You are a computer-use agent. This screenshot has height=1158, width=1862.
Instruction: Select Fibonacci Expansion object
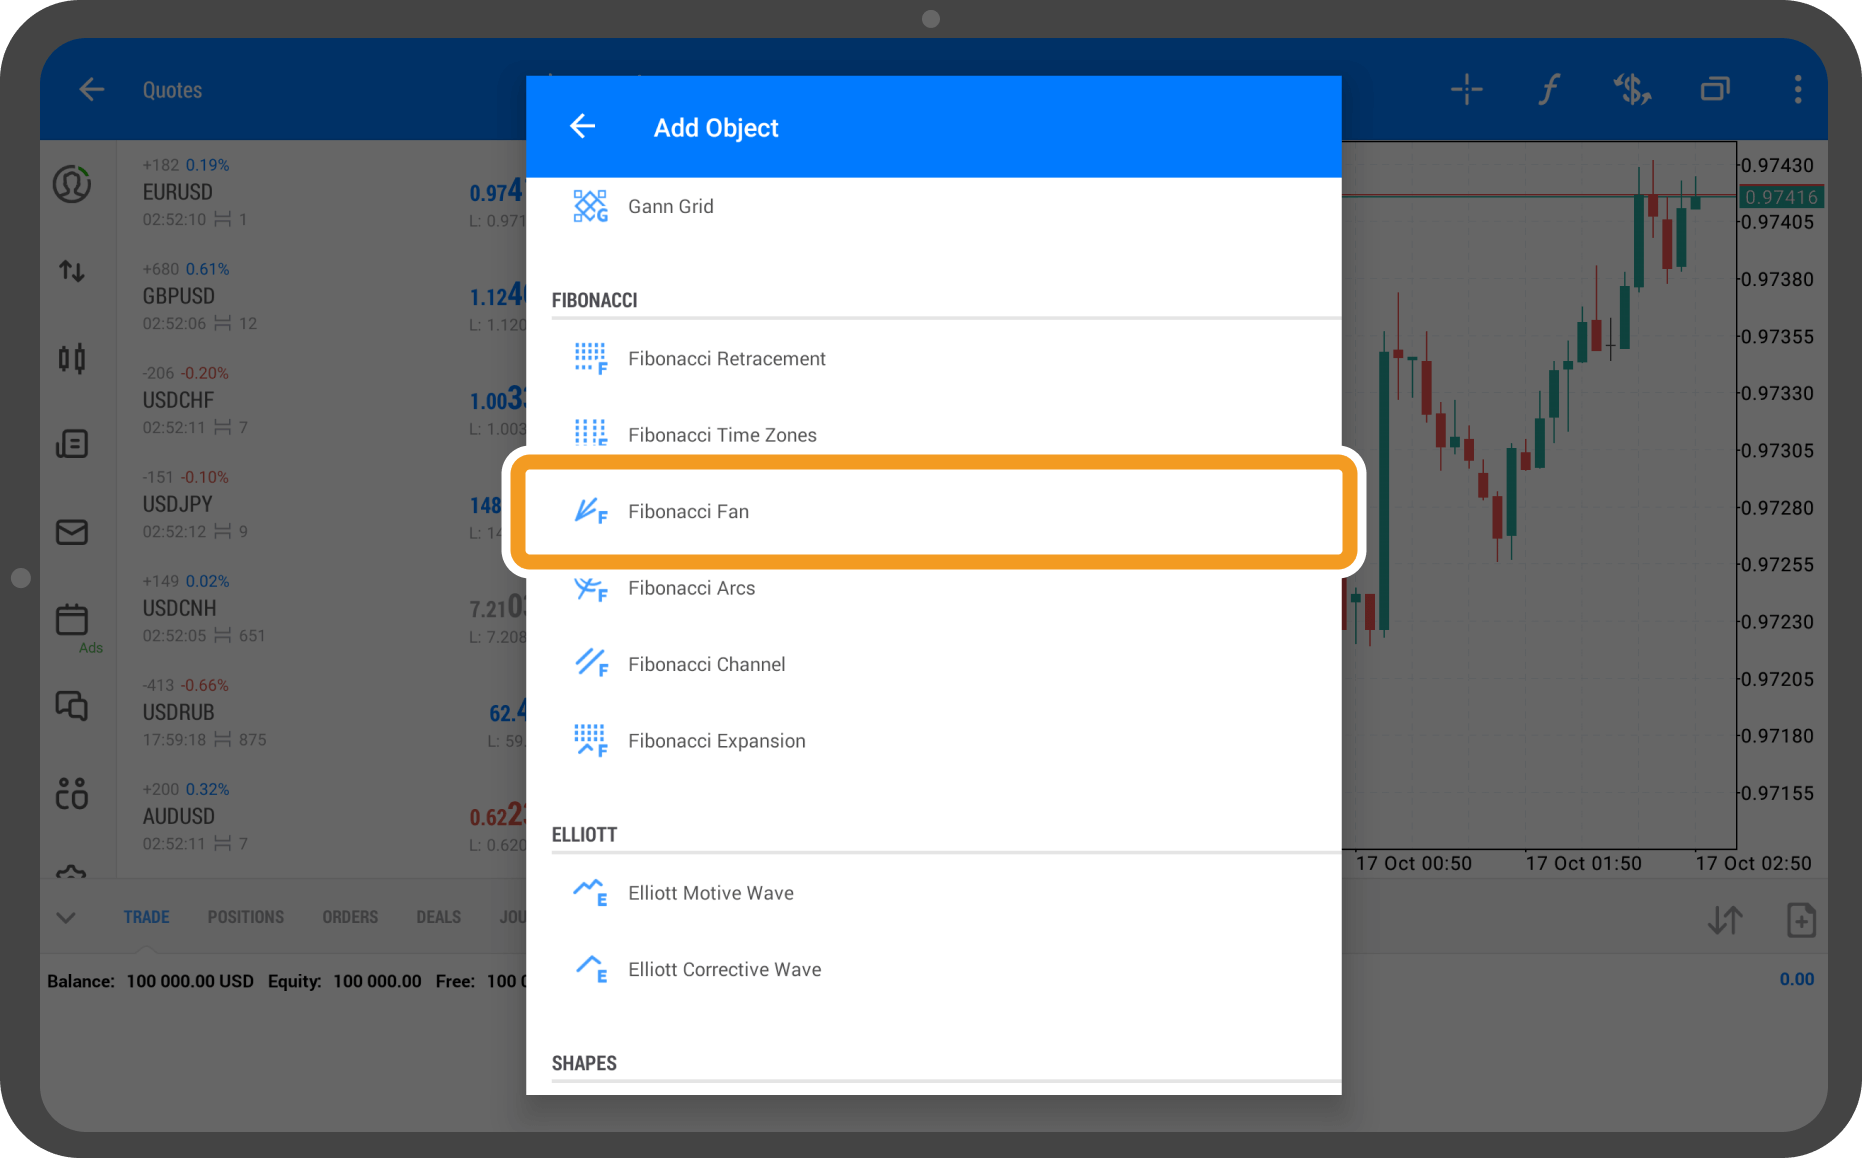716,741
